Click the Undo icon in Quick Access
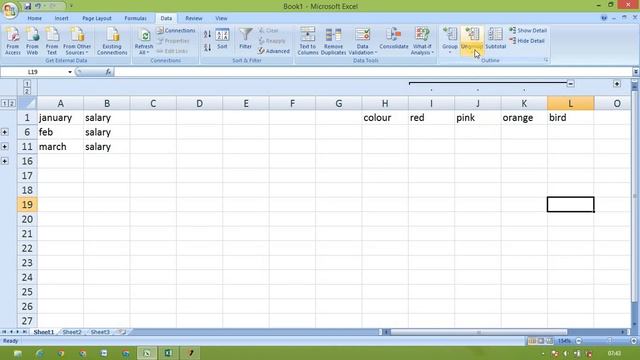The height and width of the screenshot is (360, 640). 38,6
